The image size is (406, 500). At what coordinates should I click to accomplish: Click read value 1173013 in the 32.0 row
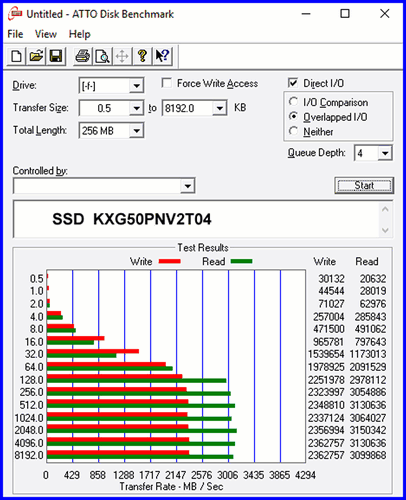point(368,354)
